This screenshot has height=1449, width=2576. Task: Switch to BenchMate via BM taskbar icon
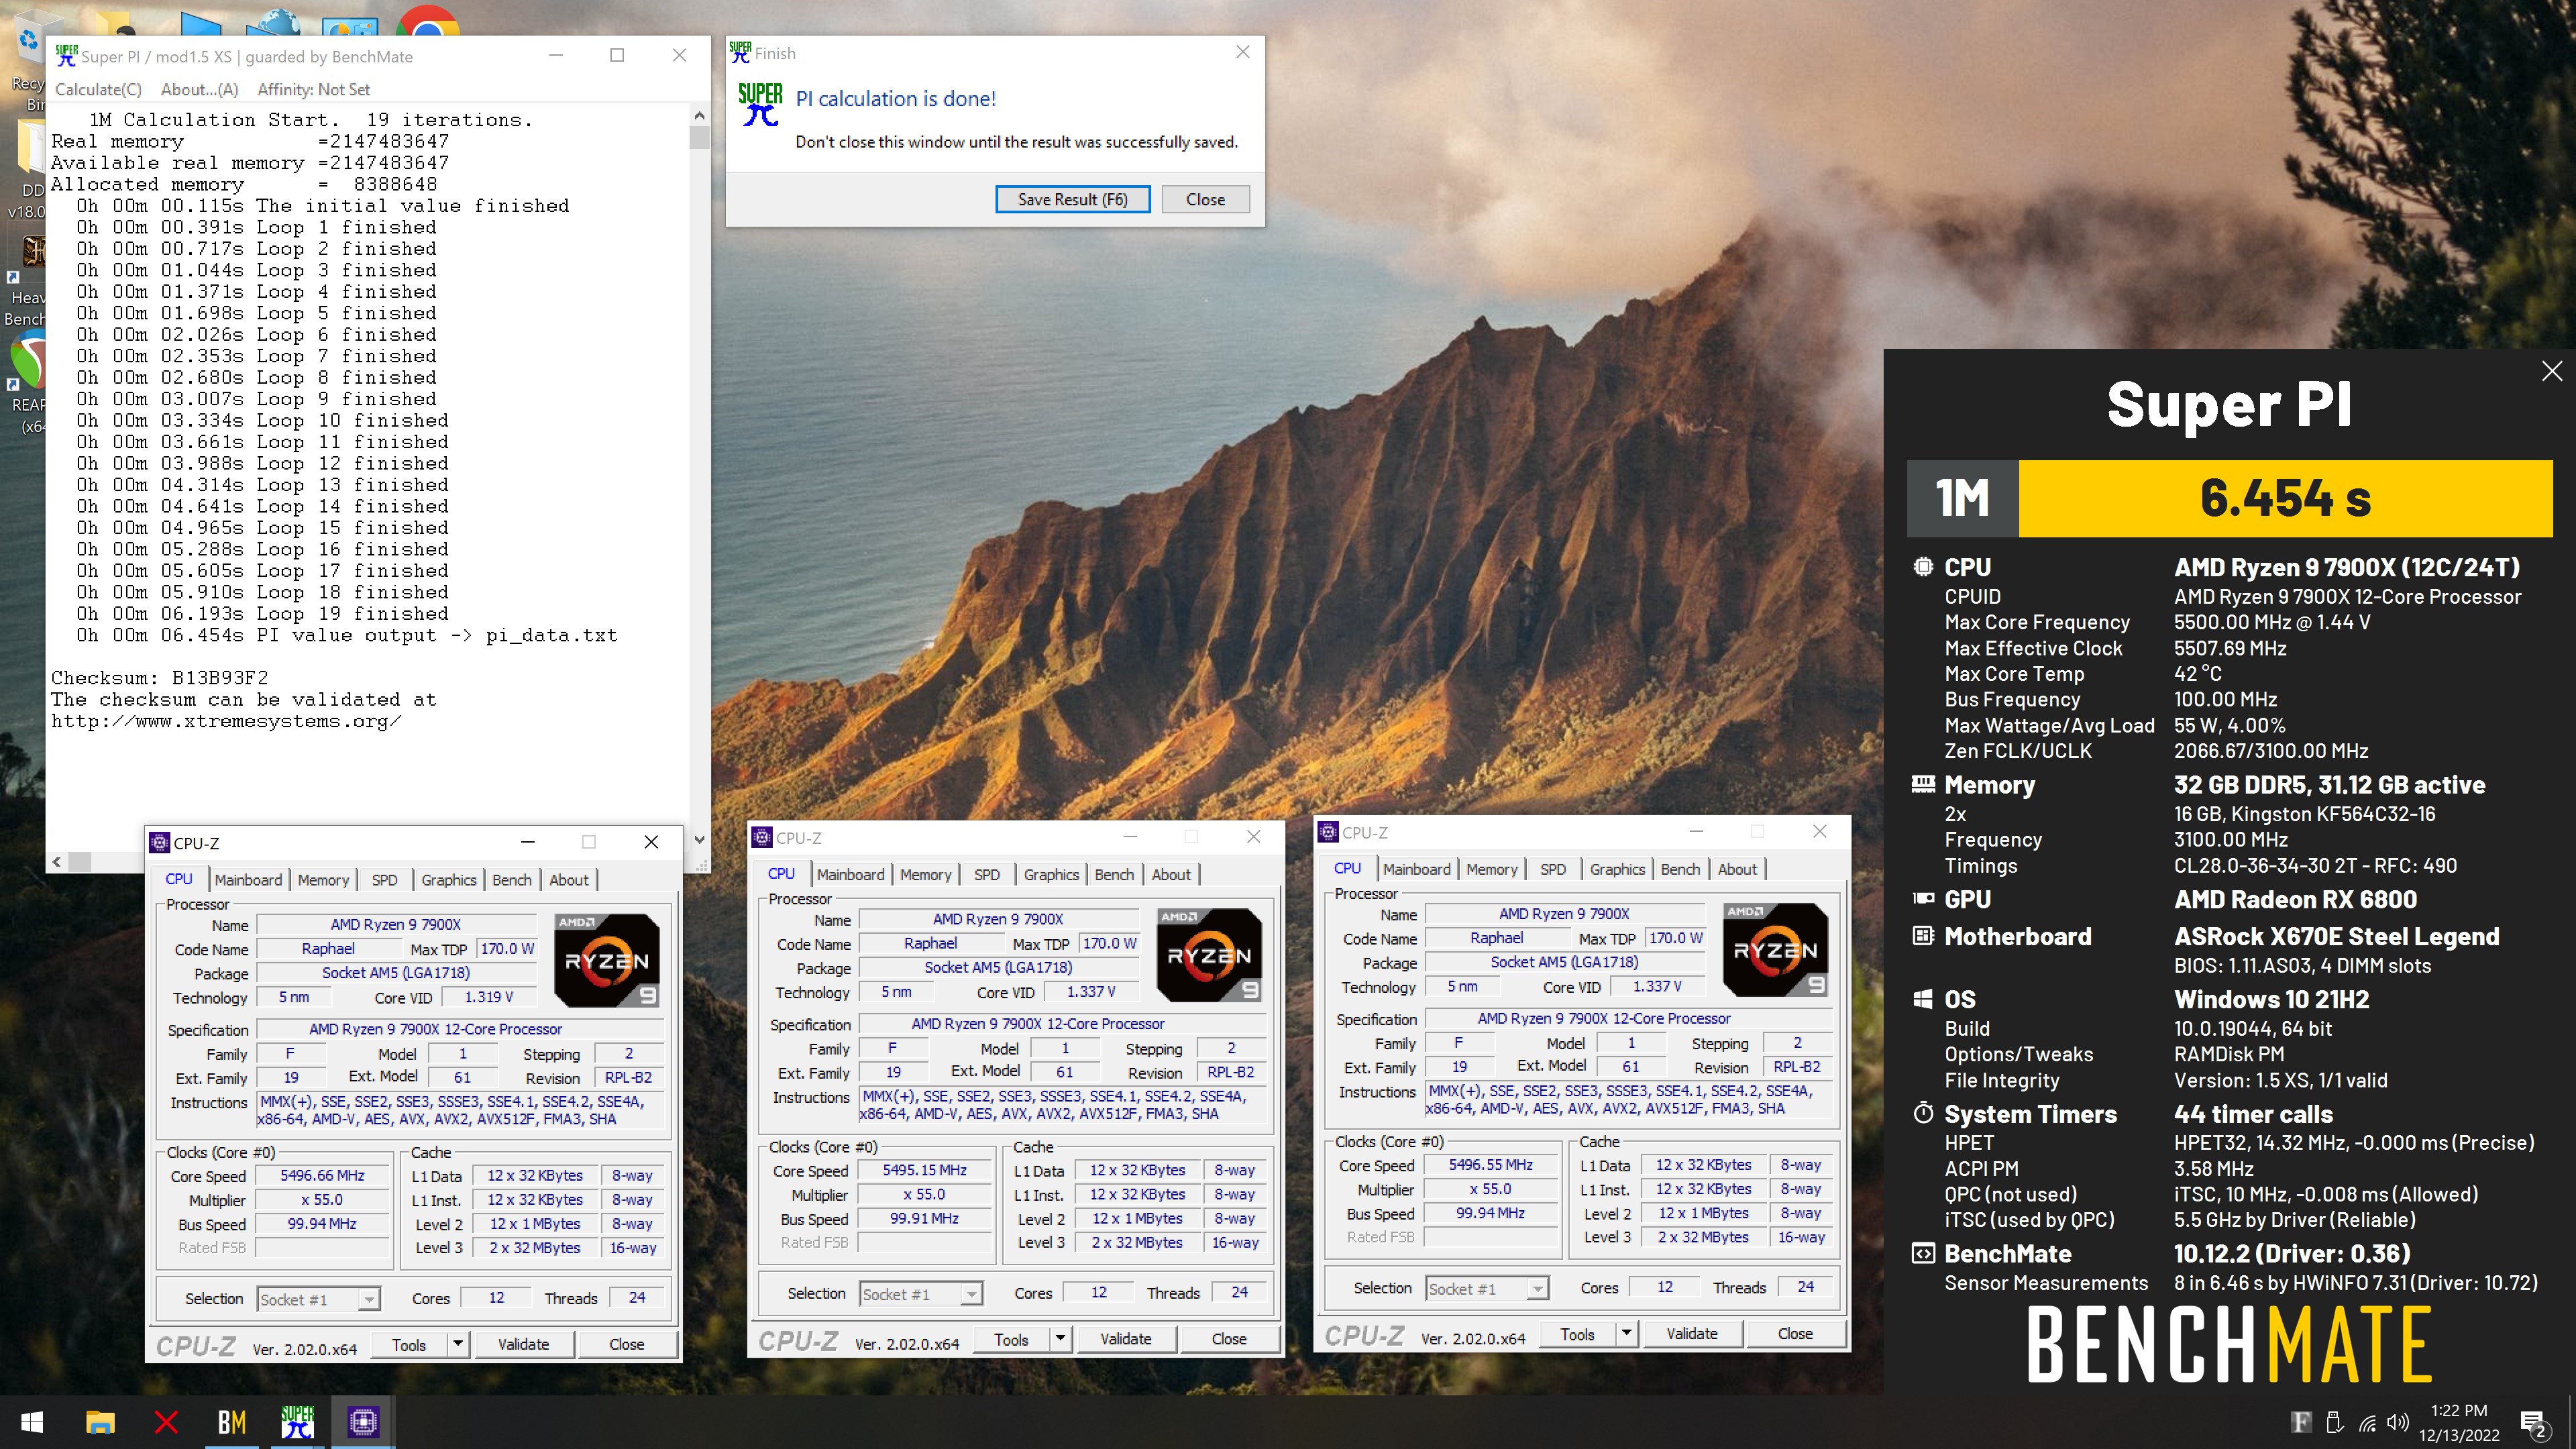pyautogui.click(x=231, y=1422)
